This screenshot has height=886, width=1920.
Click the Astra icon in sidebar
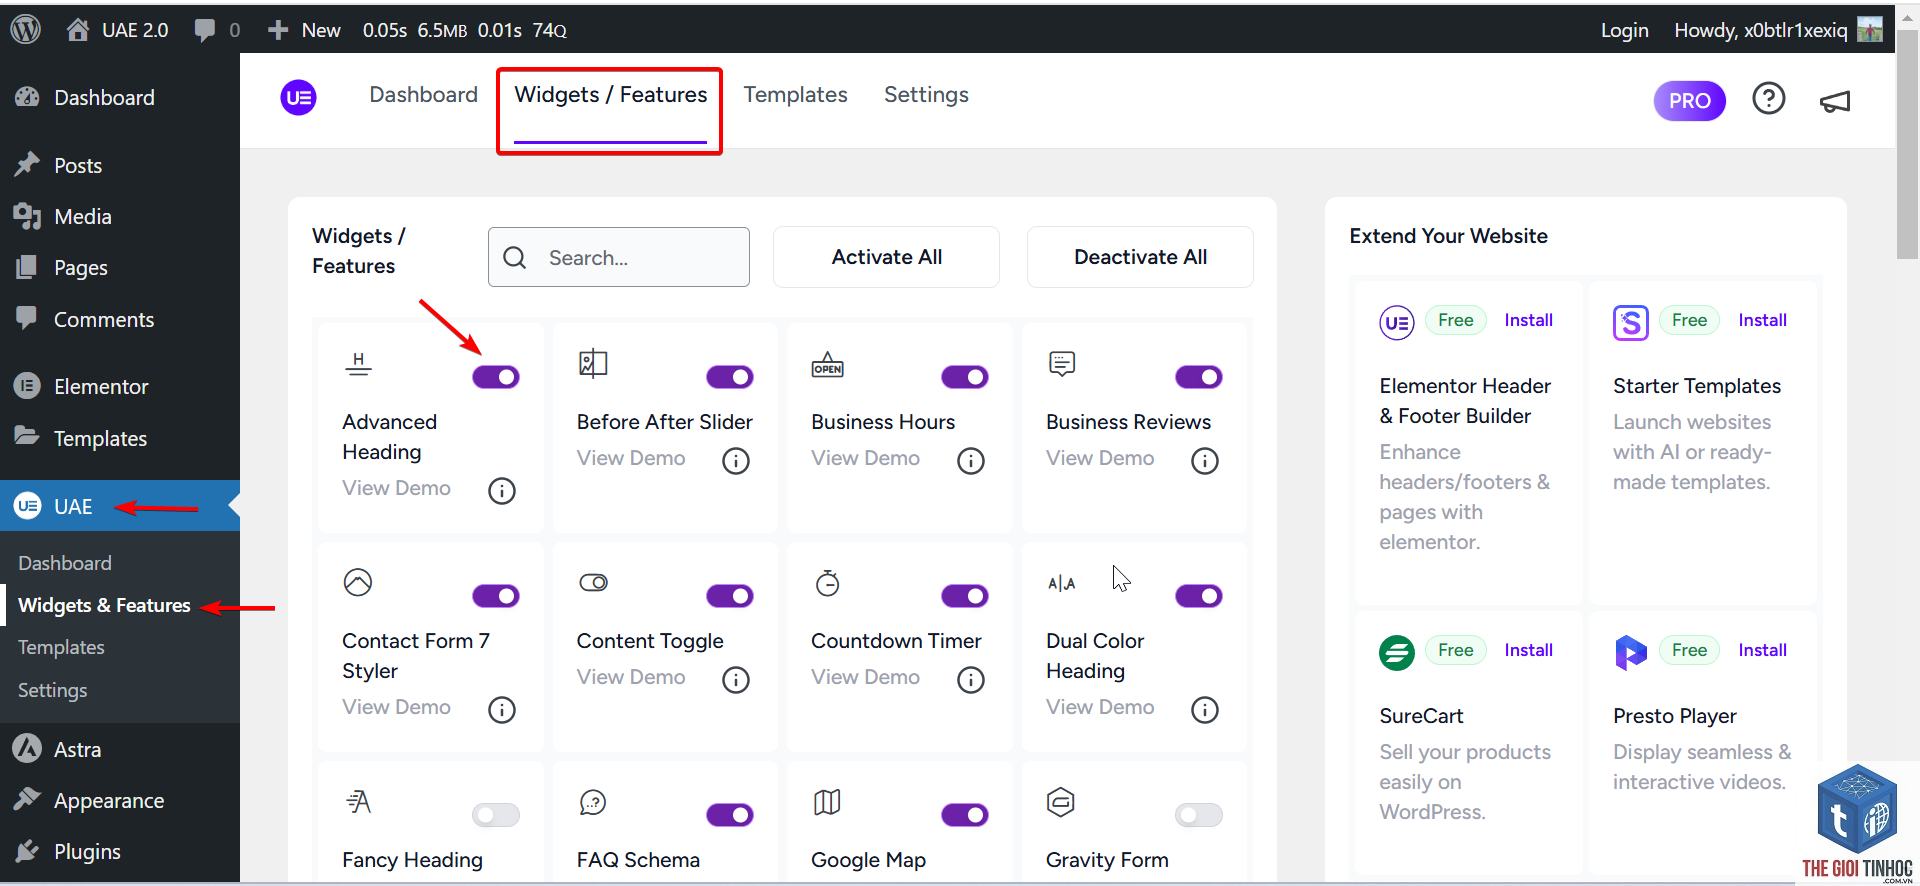pyautogui.click(x=27, y=749)
